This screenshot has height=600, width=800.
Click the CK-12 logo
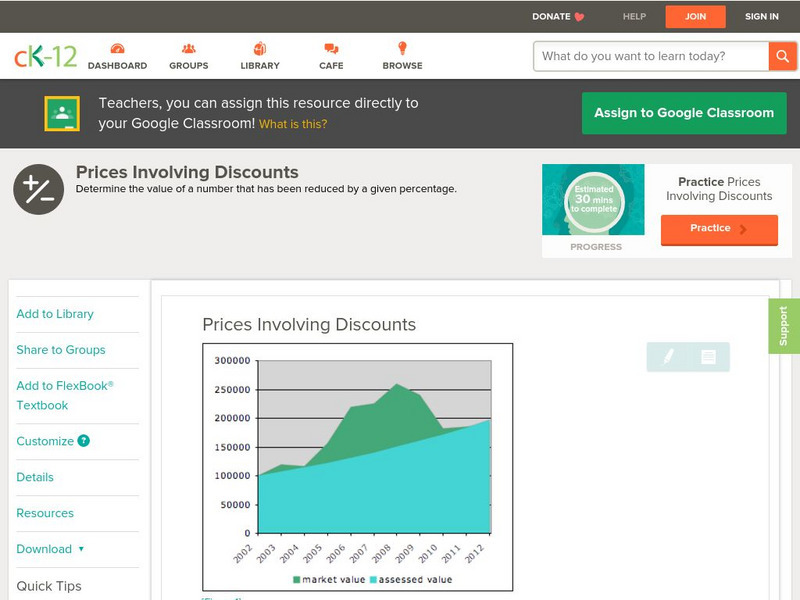point(45,56)
